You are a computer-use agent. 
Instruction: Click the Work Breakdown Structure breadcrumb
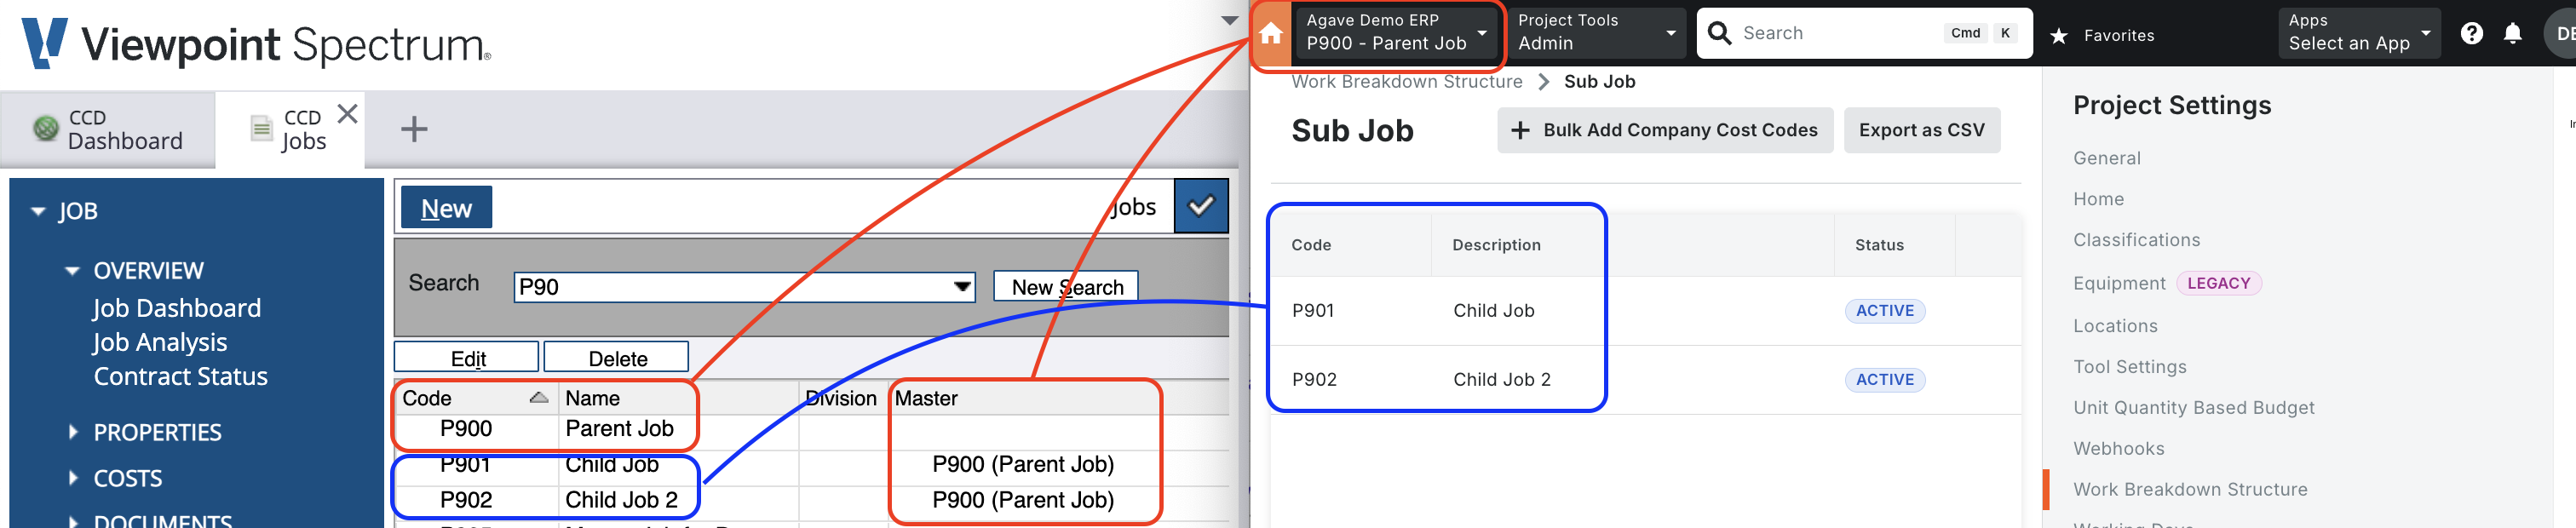(1406, 82)
